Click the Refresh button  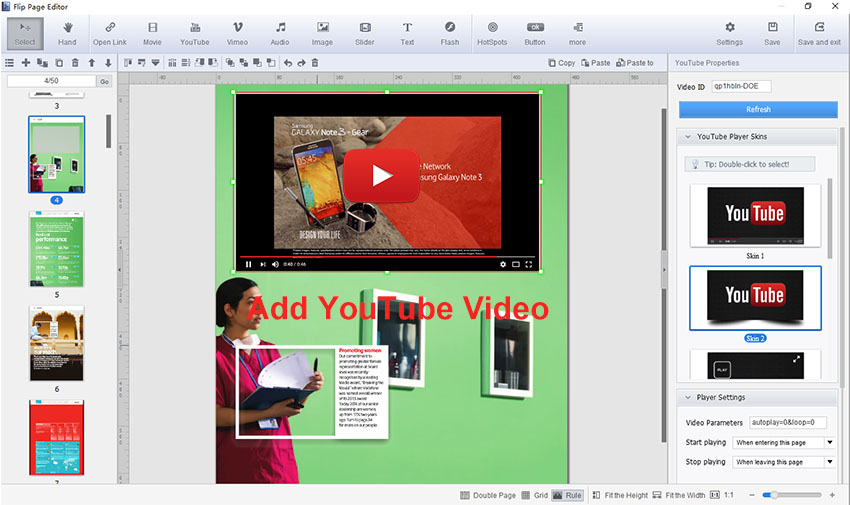(x=758, y=109)
